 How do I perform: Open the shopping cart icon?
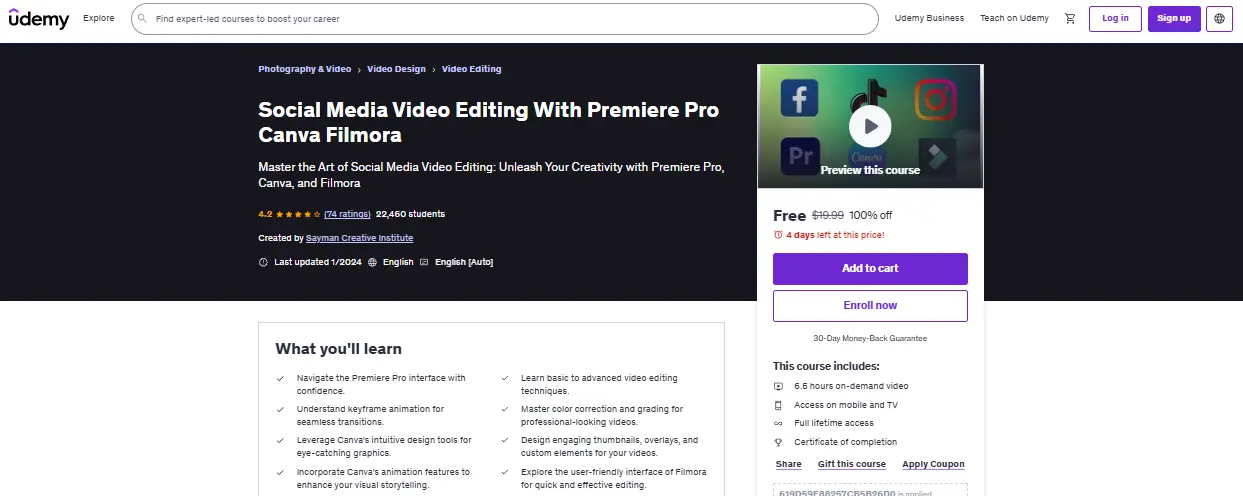click(1070, 18)
